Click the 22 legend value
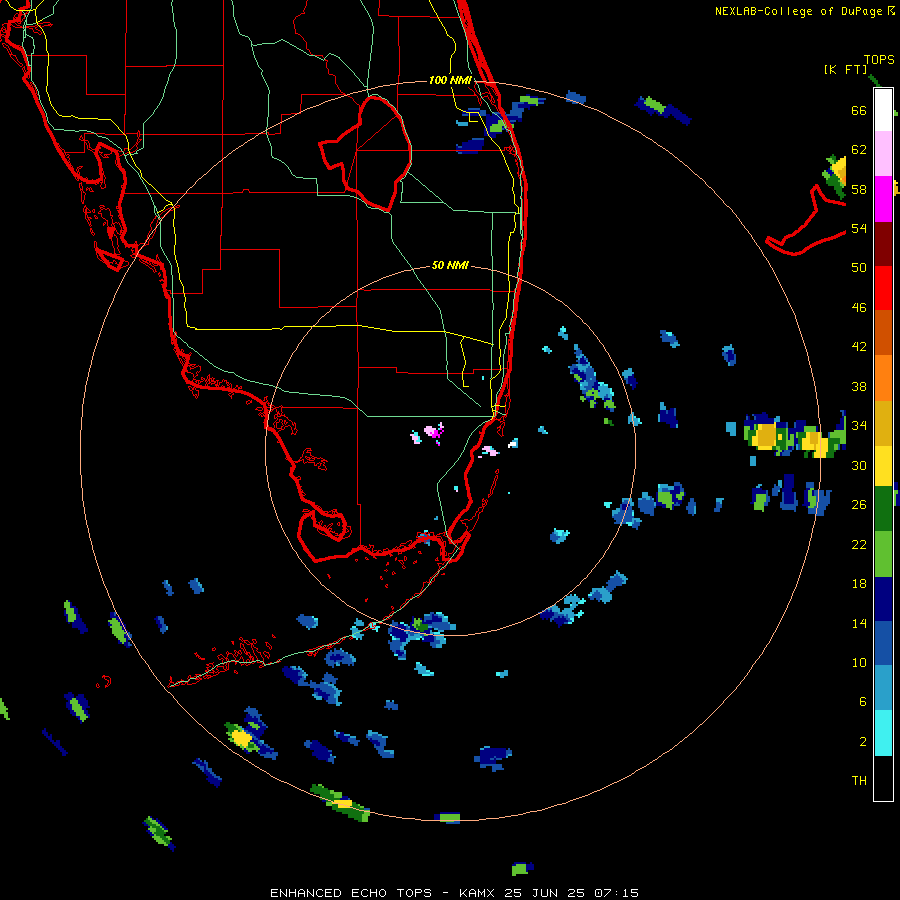This screenshot has height=900, width=900. [x=859, y=544]
